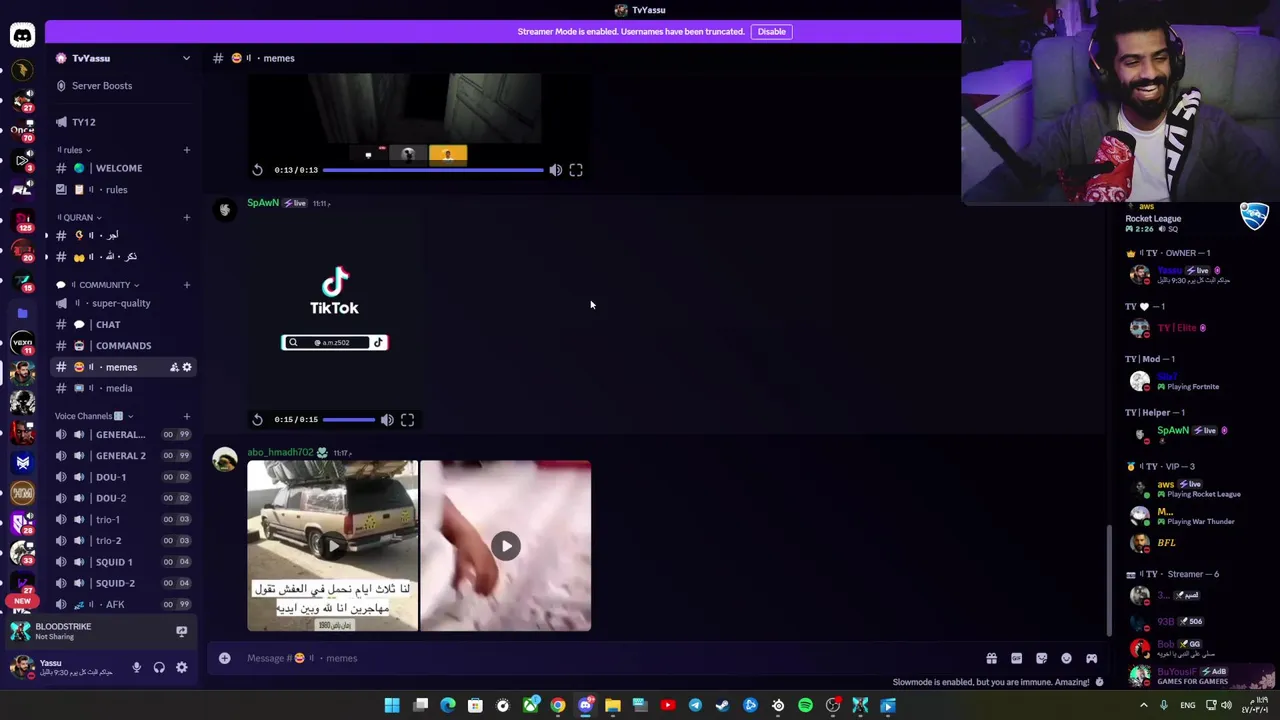This screenshot has width=1280, height=720.
Task: Open user settings gear for Yassu
Action: (x=182, y=667)
